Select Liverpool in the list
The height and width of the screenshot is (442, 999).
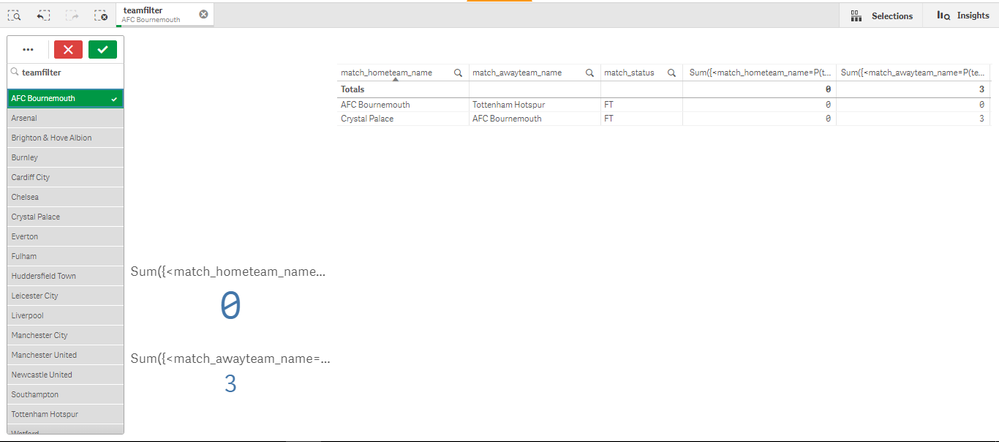(x=66, y=316)
